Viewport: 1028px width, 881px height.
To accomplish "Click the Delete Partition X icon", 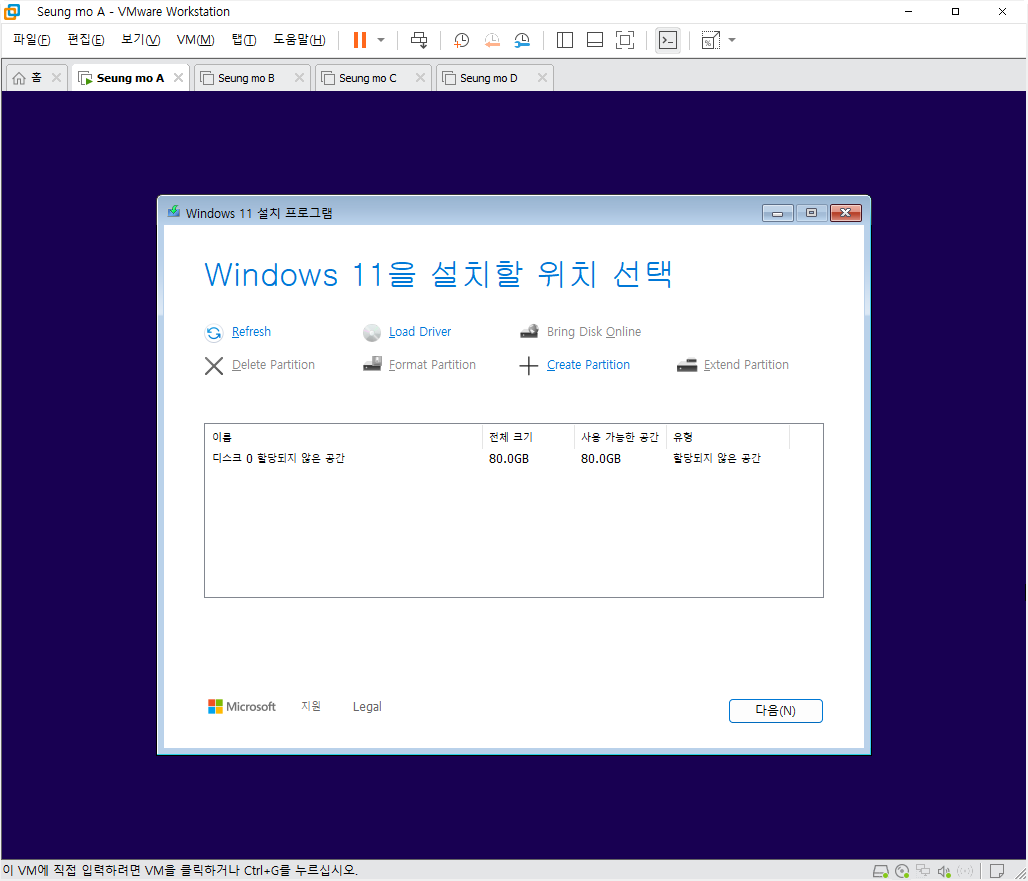I will [x=214, y=366].
